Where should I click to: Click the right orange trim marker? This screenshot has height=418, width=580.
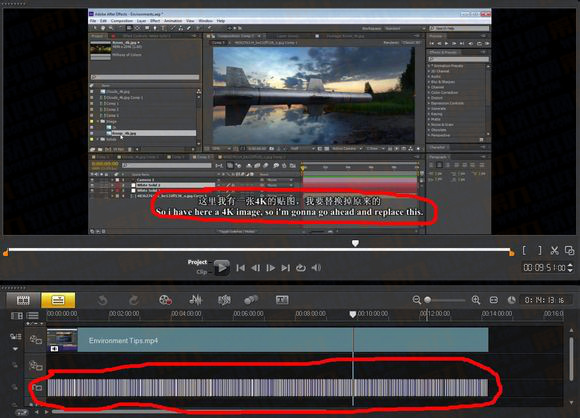[x=512, y=253]
